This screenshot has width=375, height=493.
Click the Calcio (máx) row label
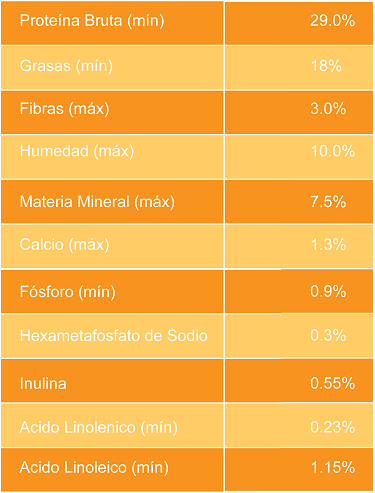(x=64, y=245)
